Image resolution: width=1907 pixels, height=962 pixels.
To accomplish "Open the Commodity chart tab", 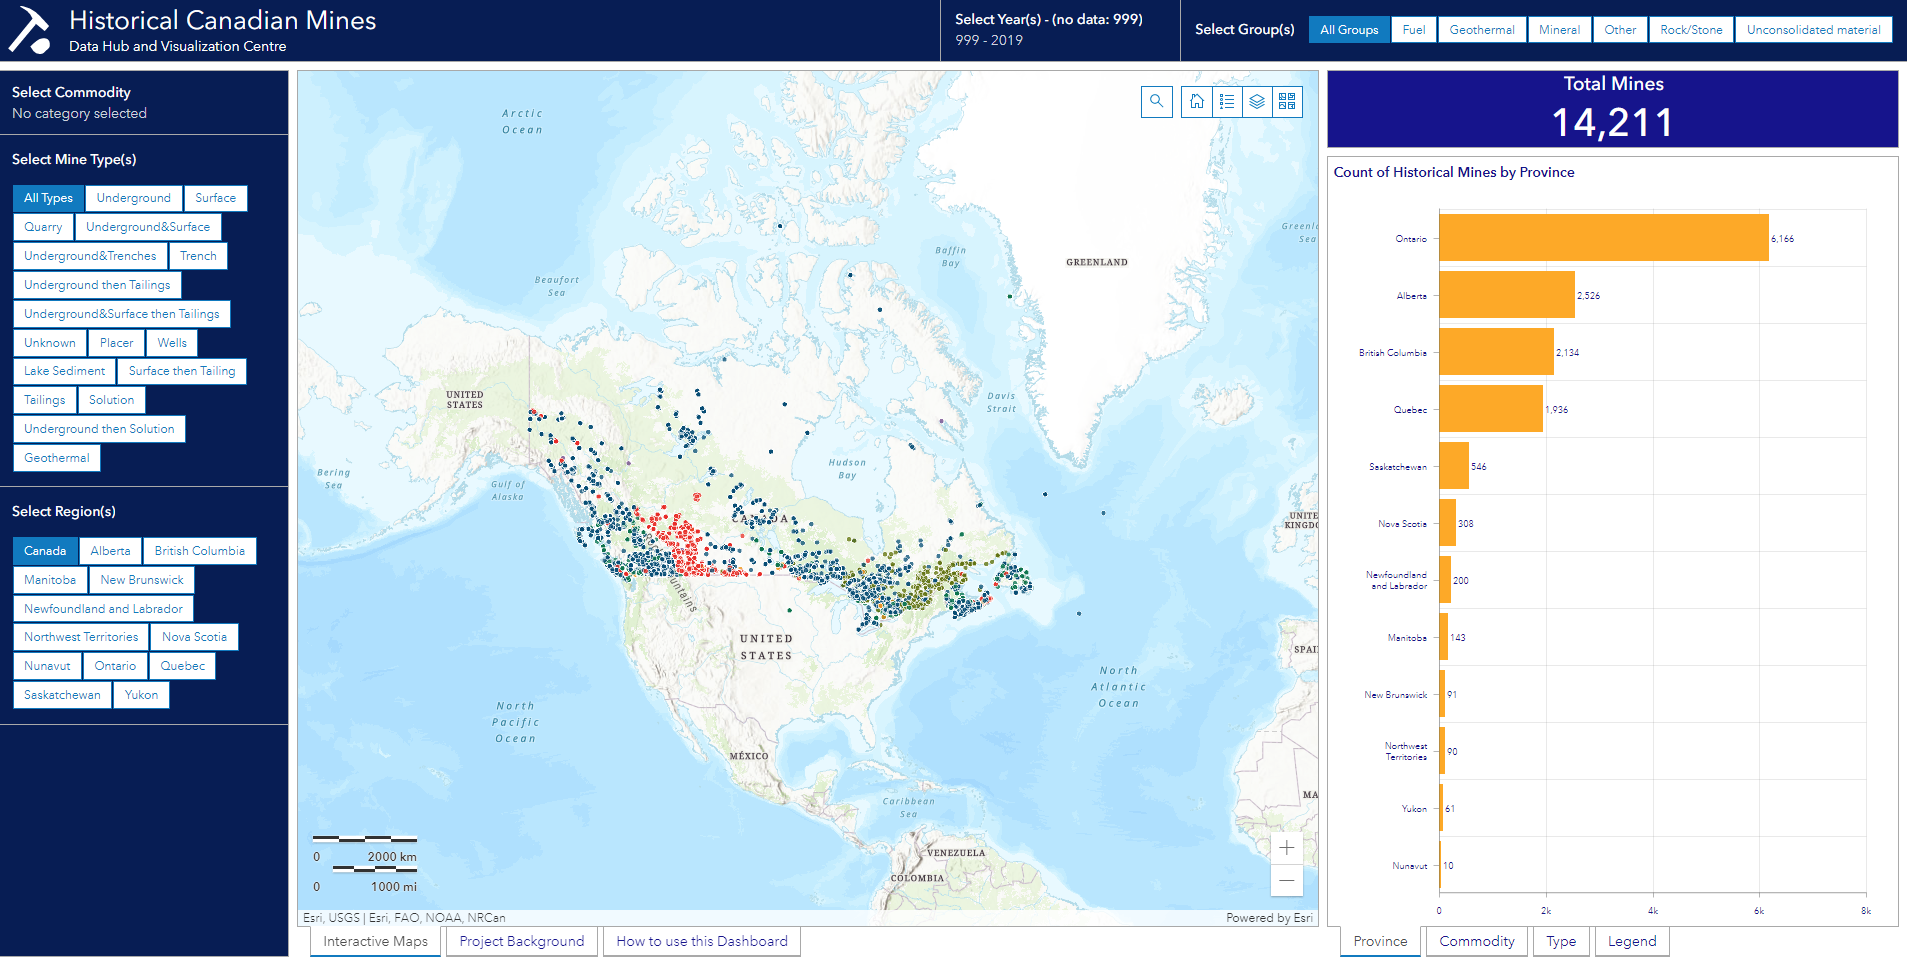I will point(1476,940).
